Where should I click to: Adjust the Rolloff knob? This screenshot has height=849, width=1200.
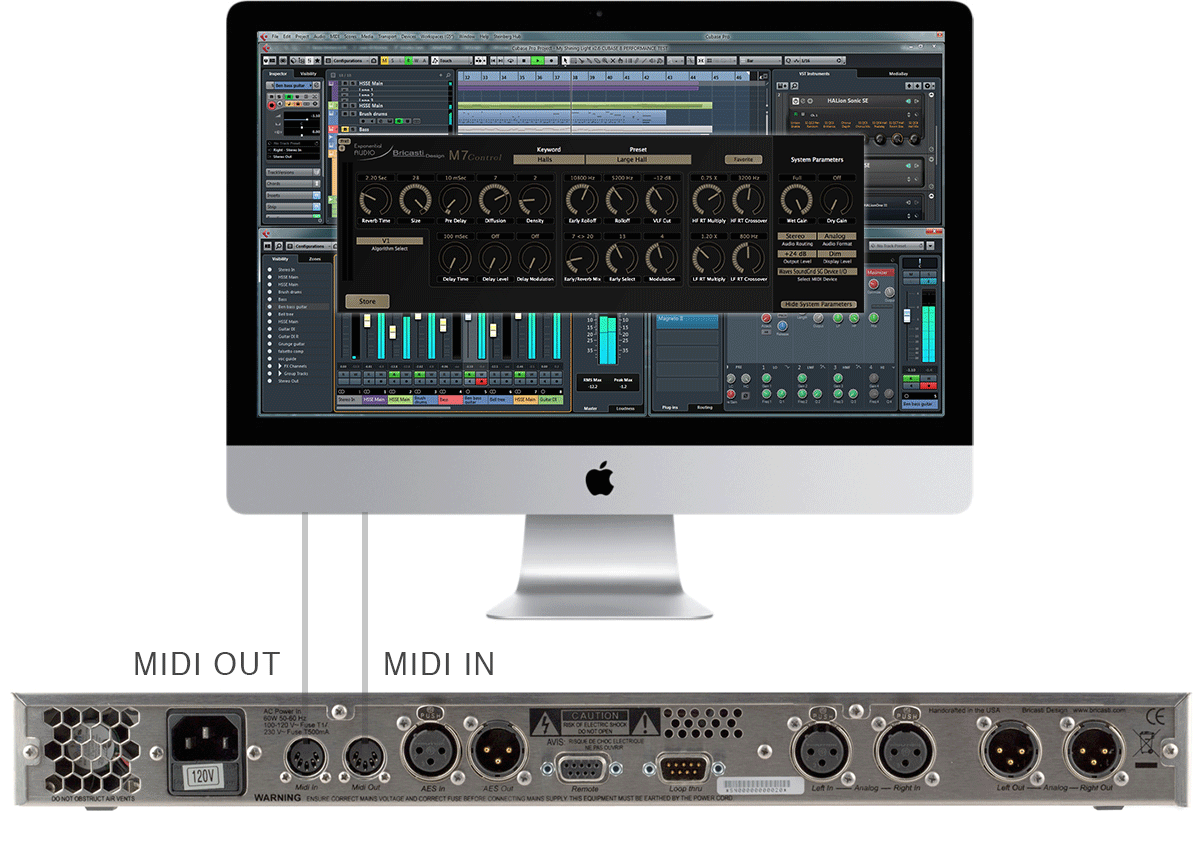pyautogui.click(x=621, y=199)
